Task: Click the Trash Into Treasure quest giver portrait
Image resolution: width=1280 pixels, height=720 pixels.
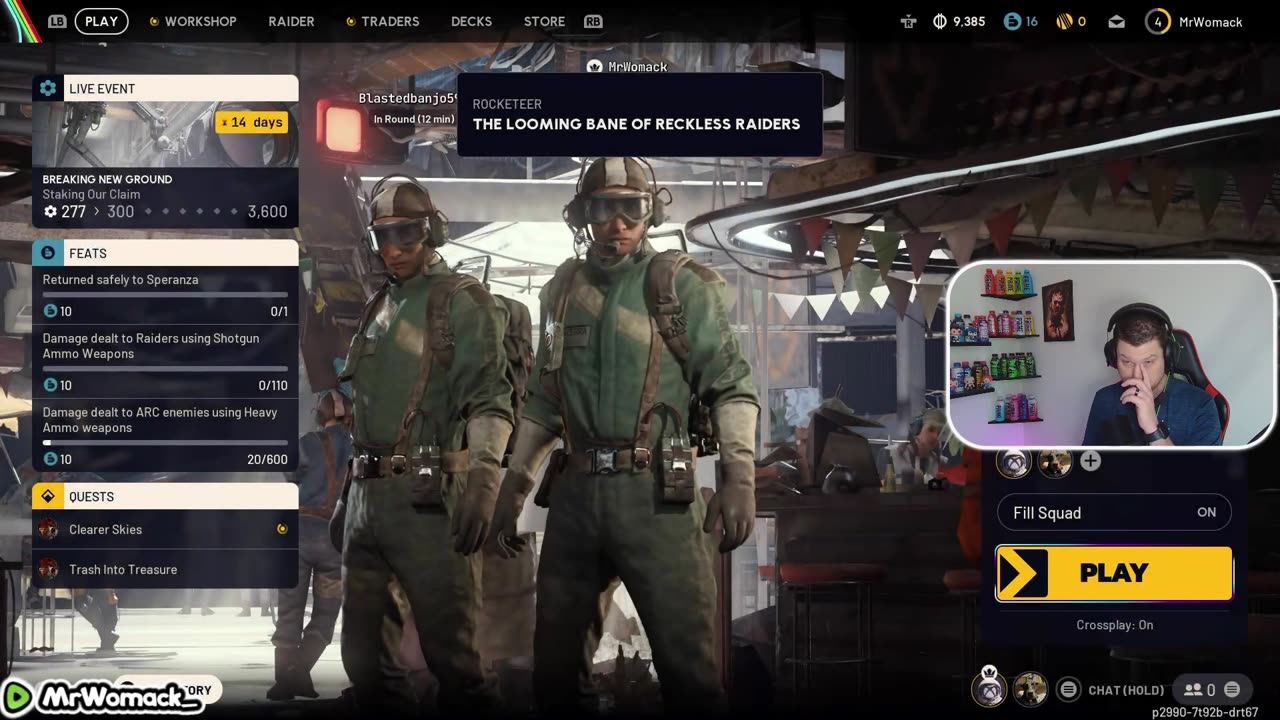Action: pos(48,569)
